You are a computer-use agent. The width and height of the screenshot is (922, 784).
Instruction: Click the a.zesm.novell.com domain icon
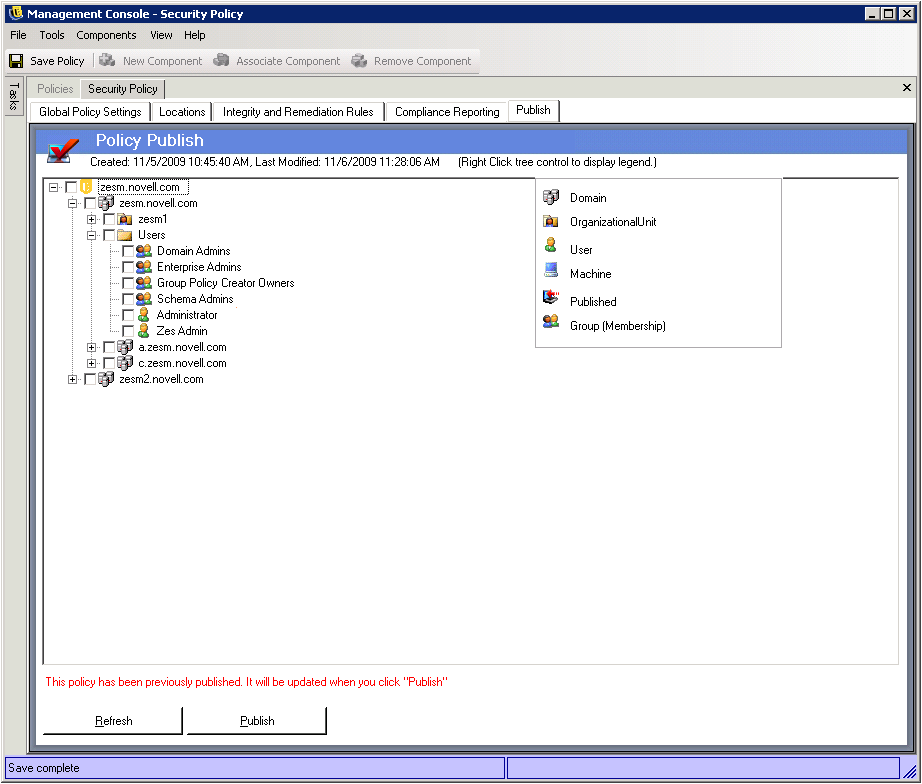[x=125, y=347]
